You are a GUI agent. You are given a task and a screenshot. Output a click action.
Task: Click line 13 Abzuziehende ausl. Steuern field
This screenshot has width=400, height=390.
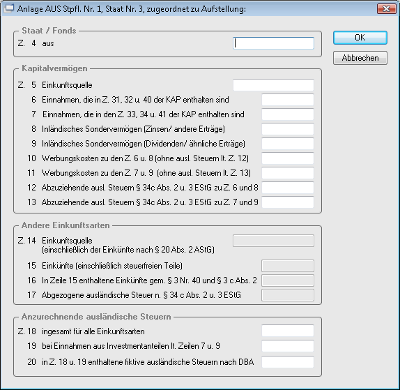(x=288, y=202)
